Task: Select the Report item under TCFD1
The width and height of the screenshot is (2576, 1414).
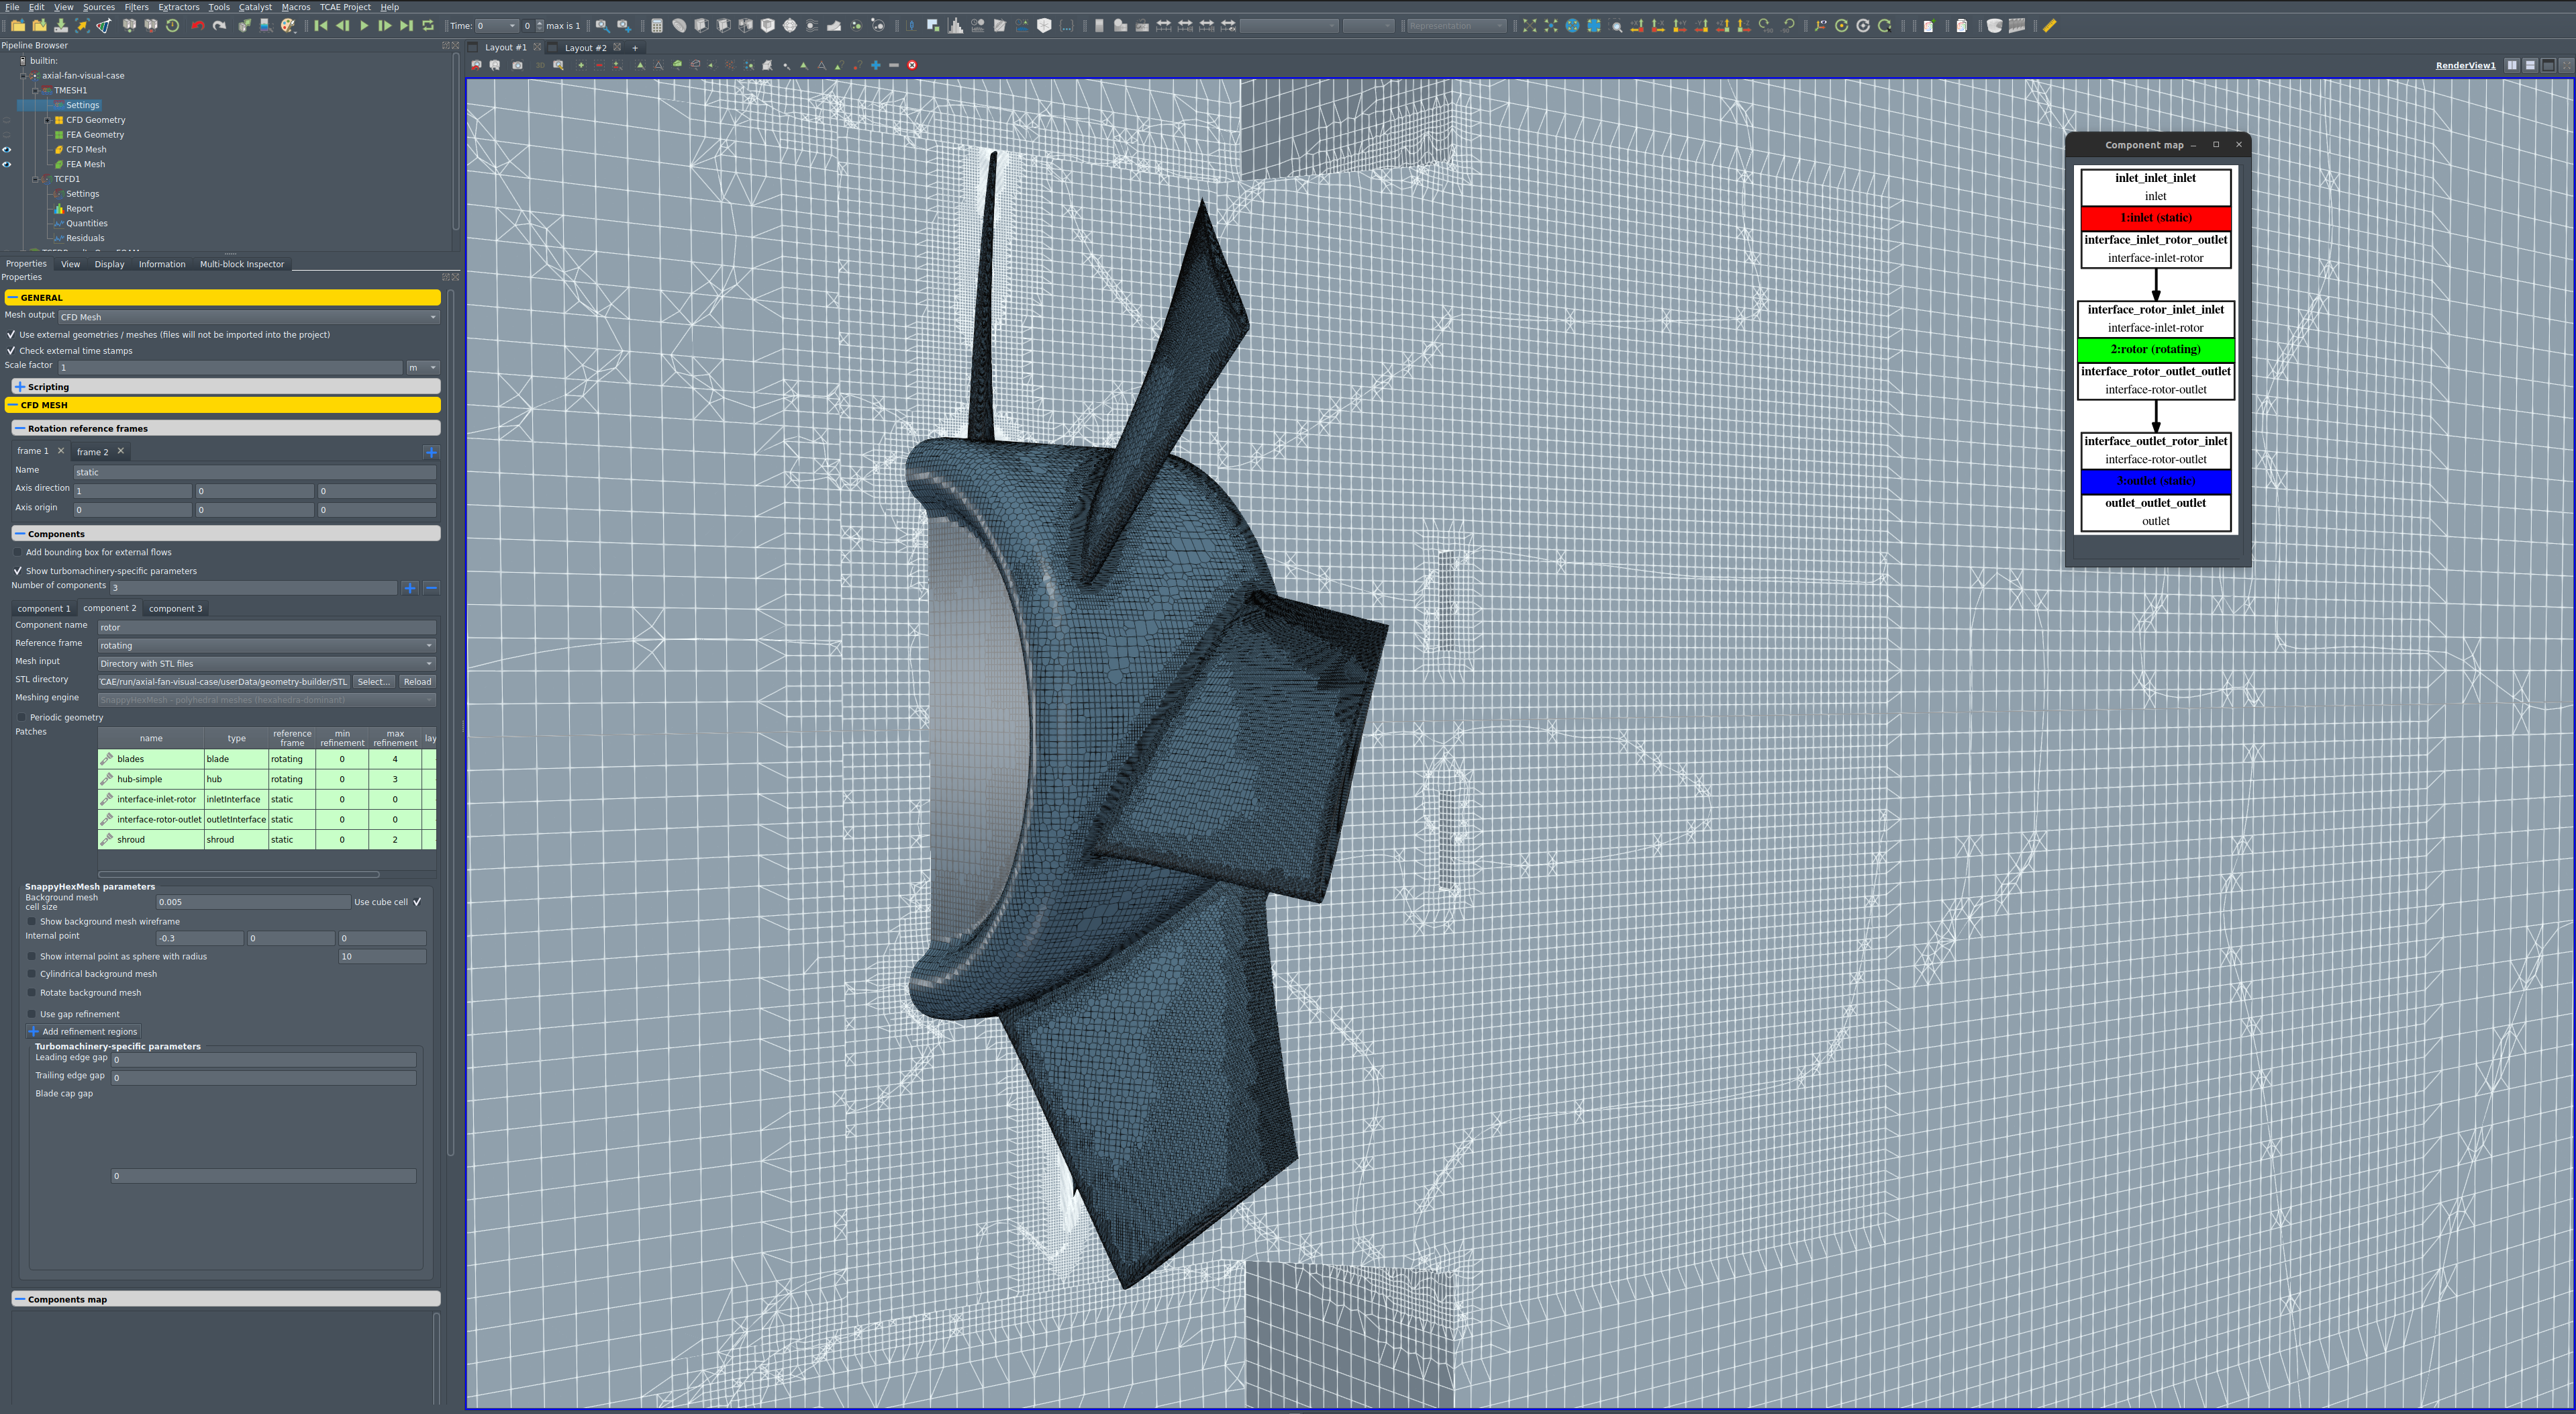Action: [x=79, y=209]
